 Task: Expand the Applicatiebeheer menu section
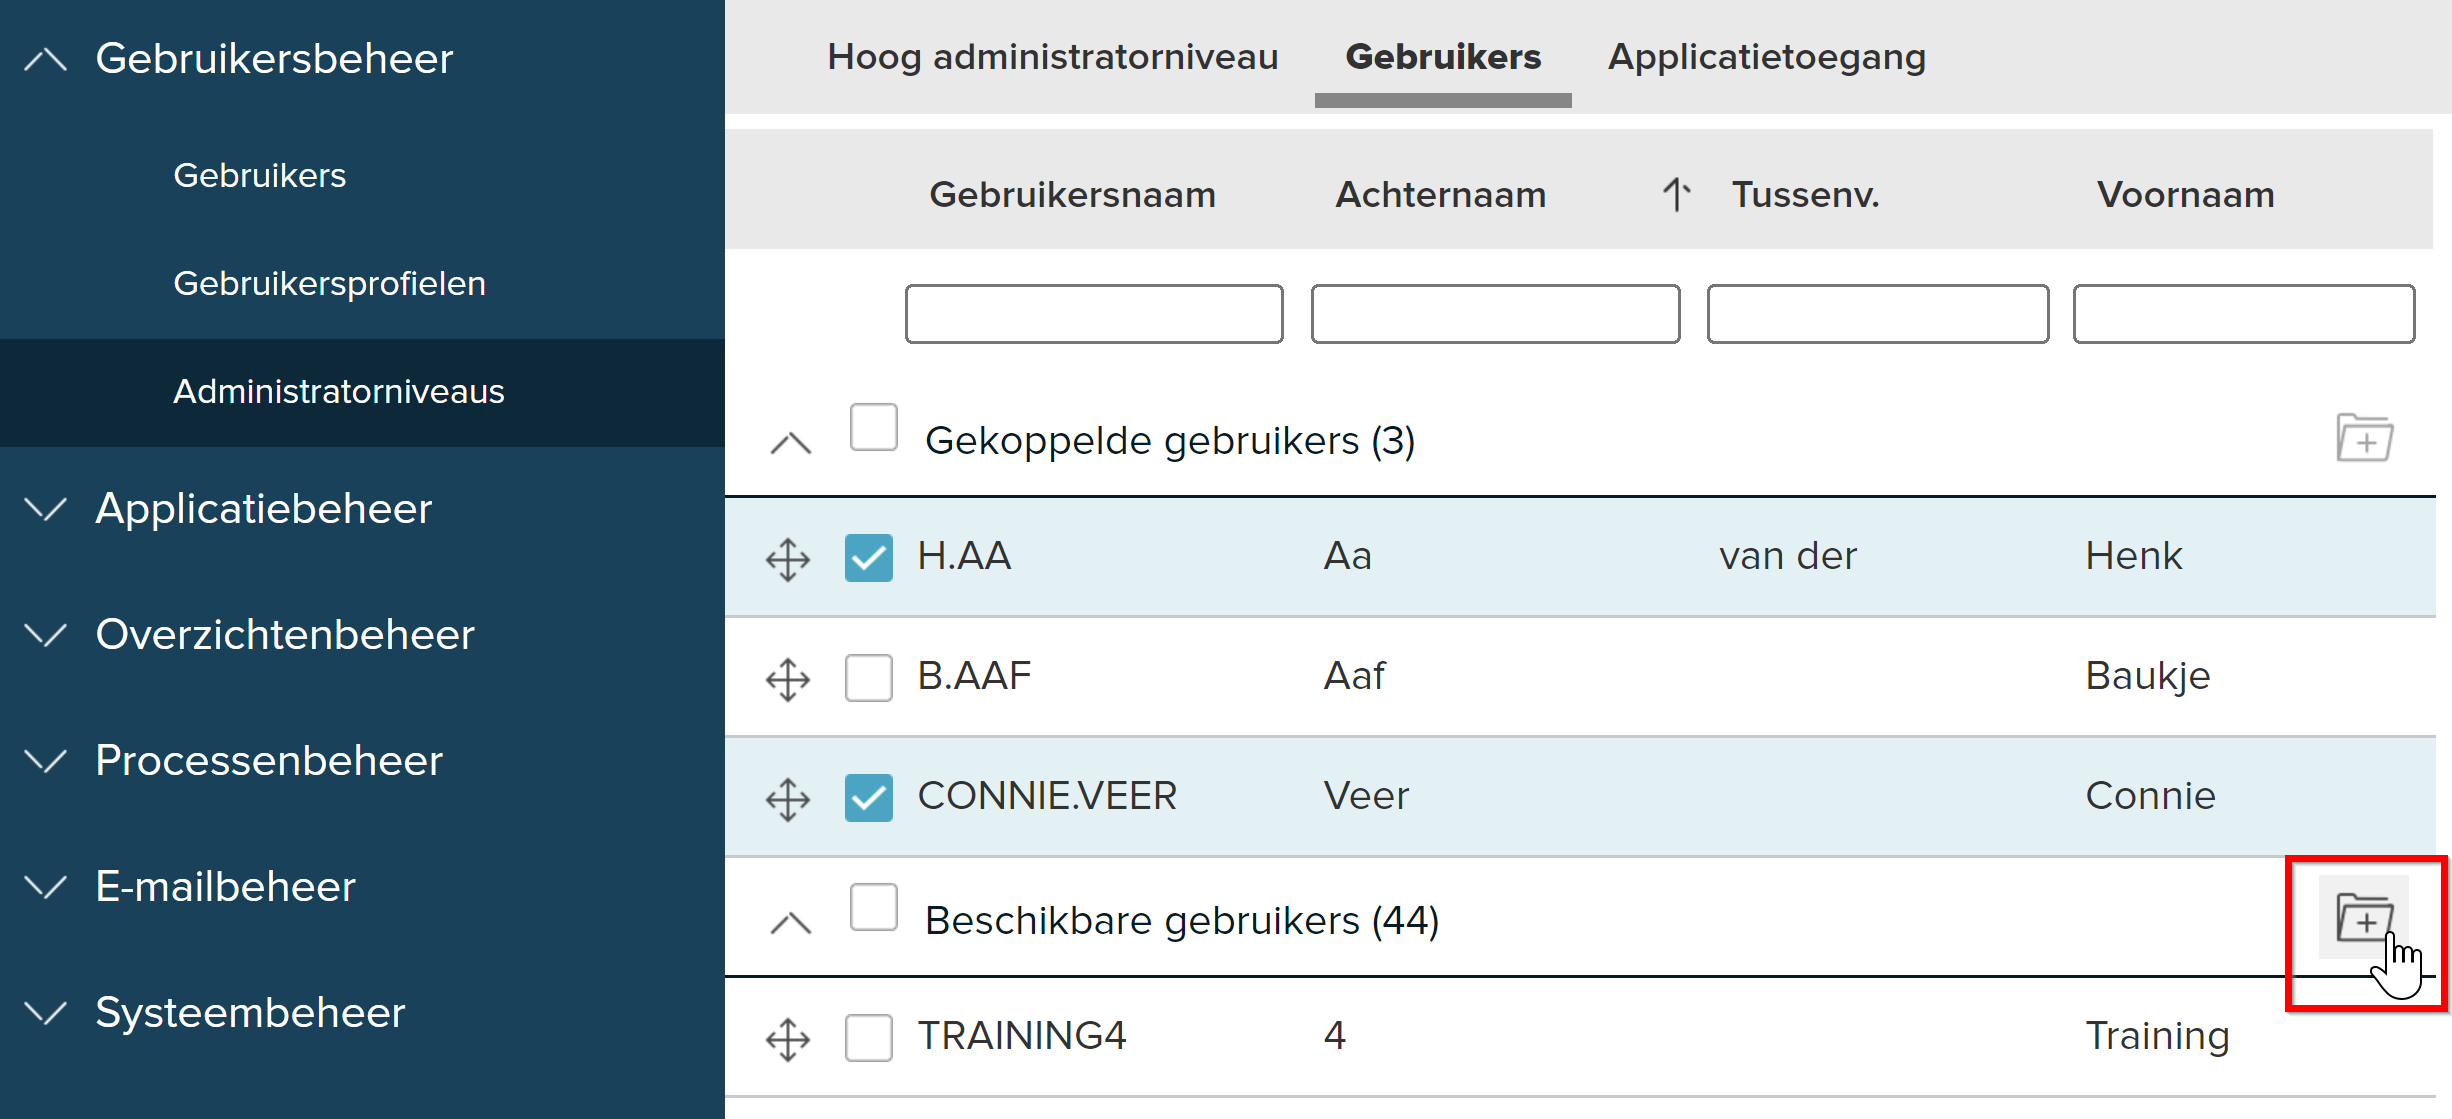[x=45, y=509]
